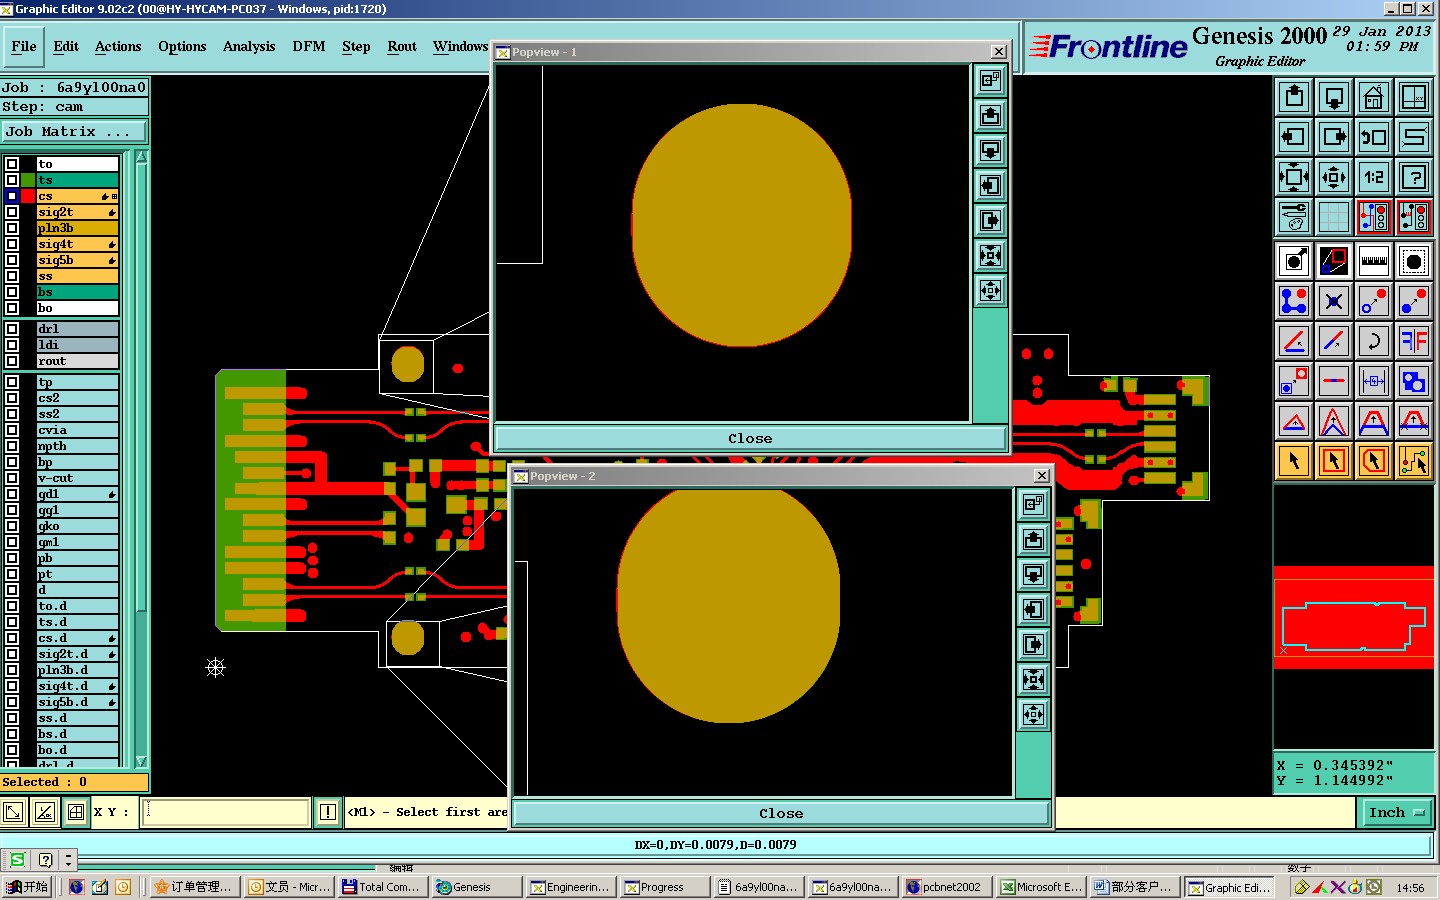The image size is (1440, 900).
Task: Pan view up in main toolbar
Action: tap(1294, 97)
